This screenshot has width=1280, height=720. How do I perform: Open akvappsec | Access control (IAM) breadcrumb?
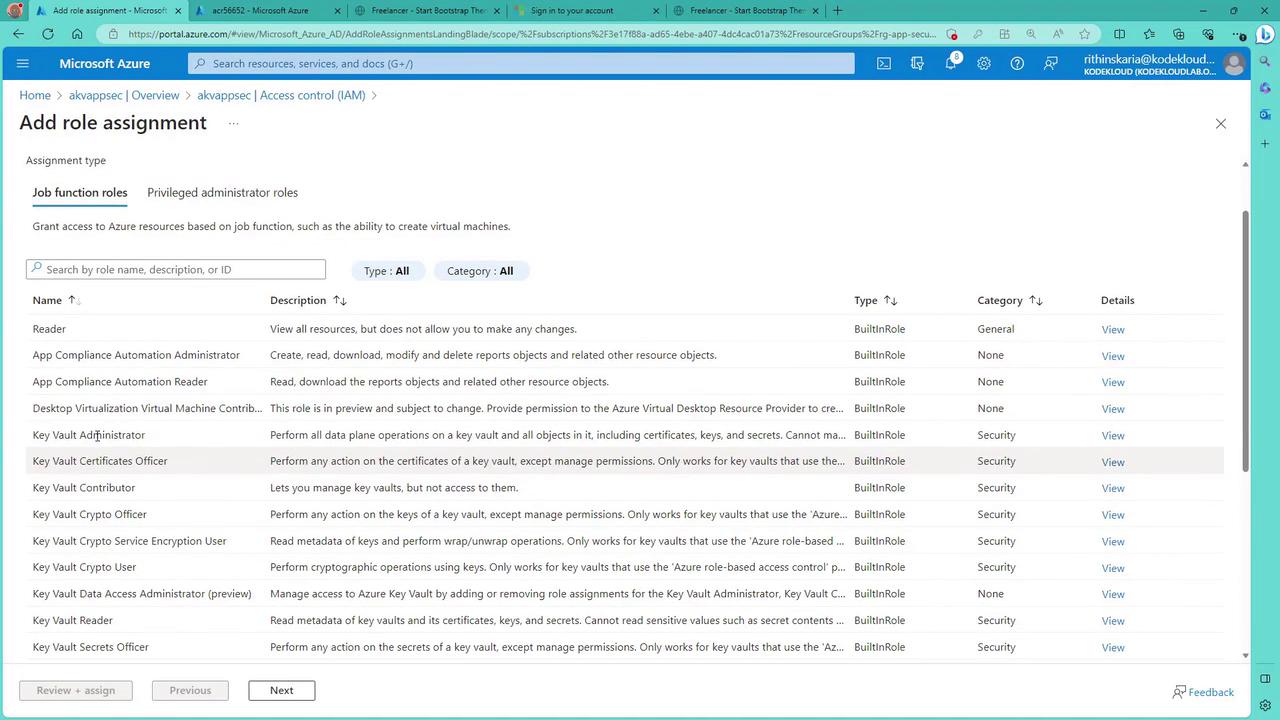pyautogui.click(x=281, y=95)
